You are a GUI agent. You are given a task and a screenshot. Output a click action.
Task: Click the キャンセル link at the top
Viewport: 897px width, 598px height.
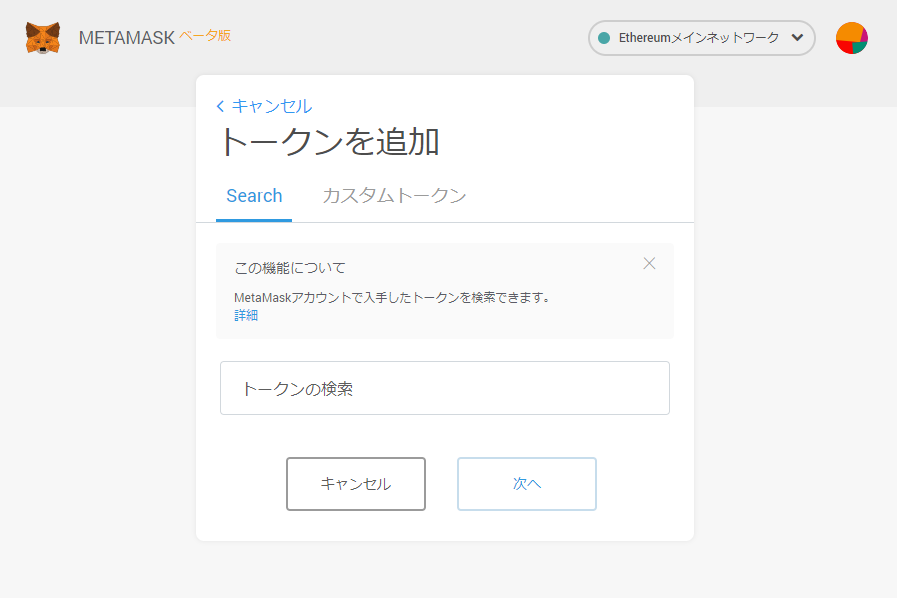click(272, 106)
